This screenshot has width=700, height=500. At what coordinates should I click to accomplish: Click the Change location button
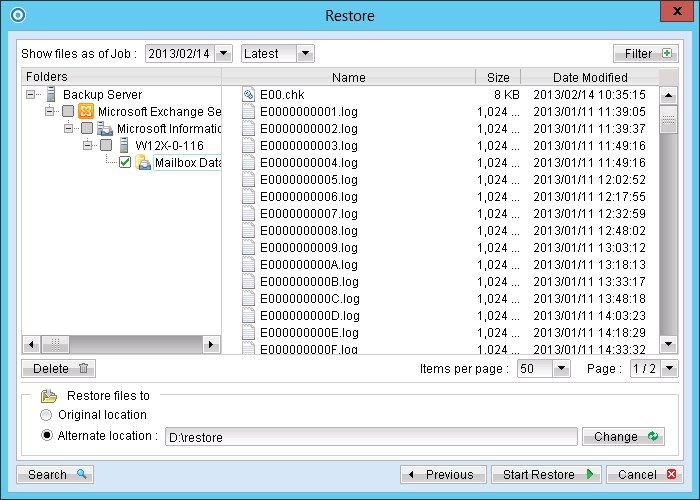(623, 436)
